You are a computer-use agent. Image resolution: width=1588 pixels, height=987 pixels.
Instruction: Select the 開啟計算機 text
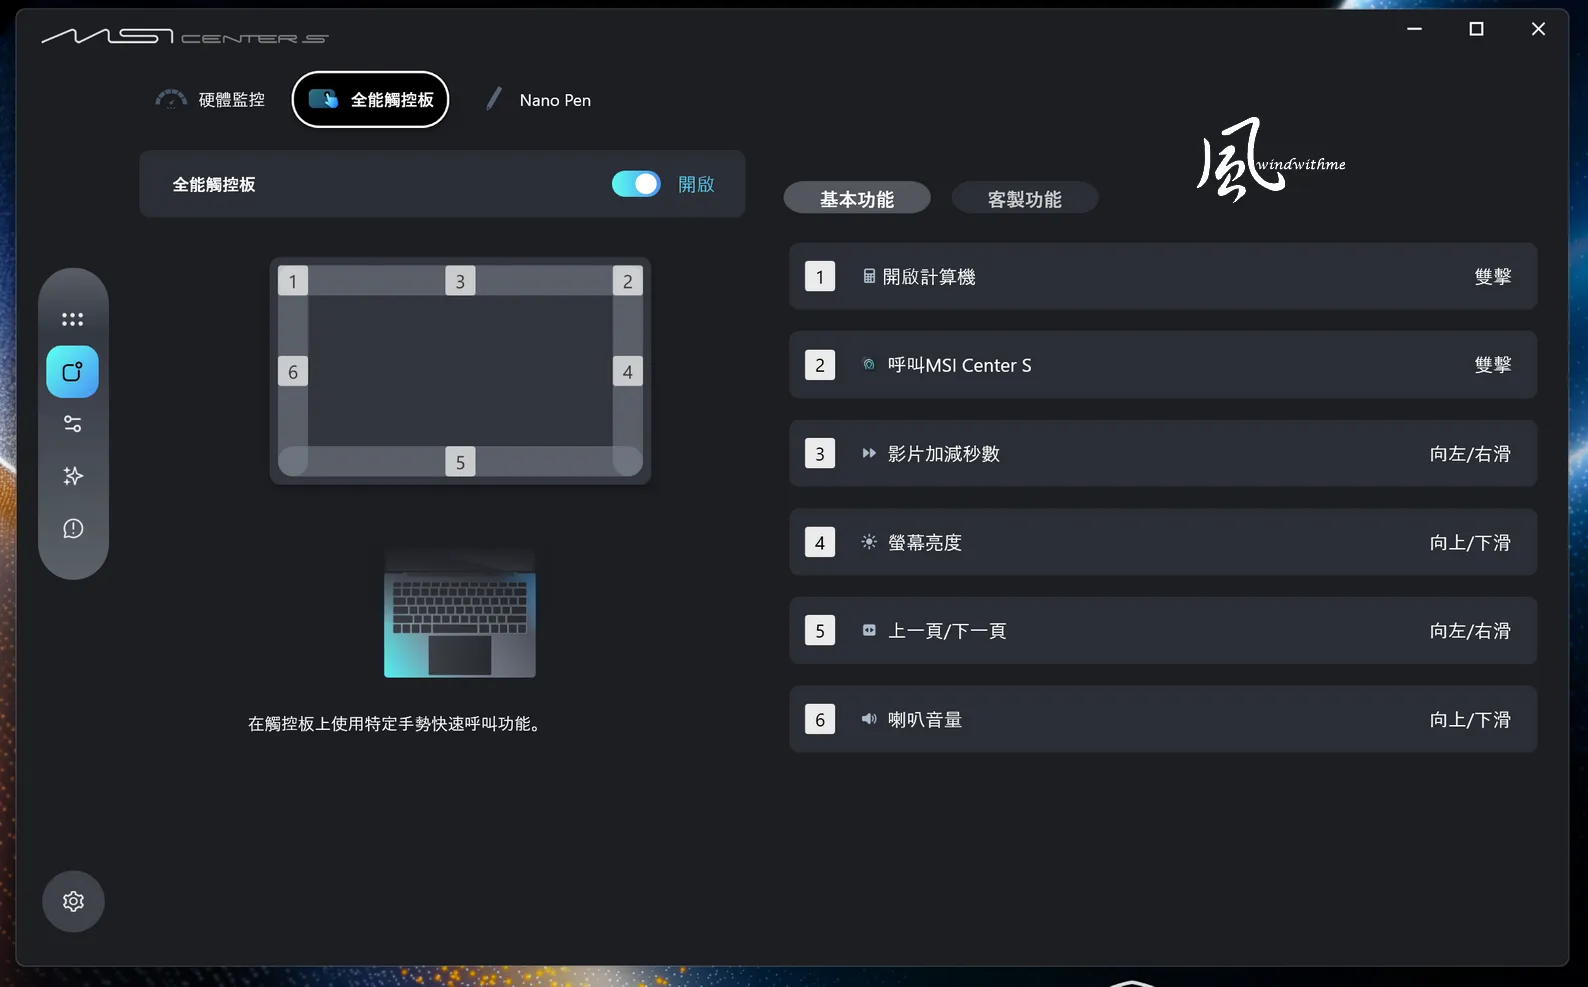click(929, 277)
